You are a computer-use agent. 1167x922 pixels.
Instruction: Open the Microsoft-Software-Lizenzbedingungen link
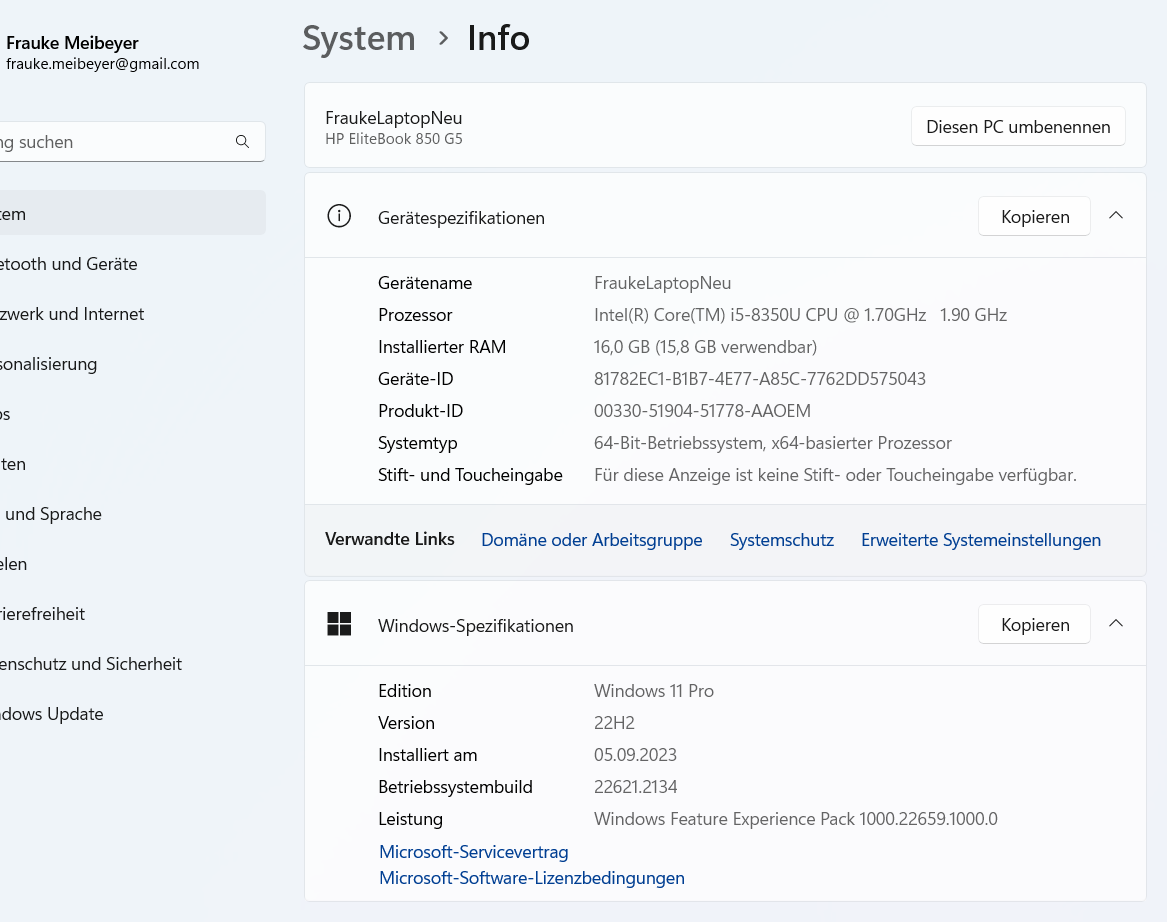pos(531,878)
